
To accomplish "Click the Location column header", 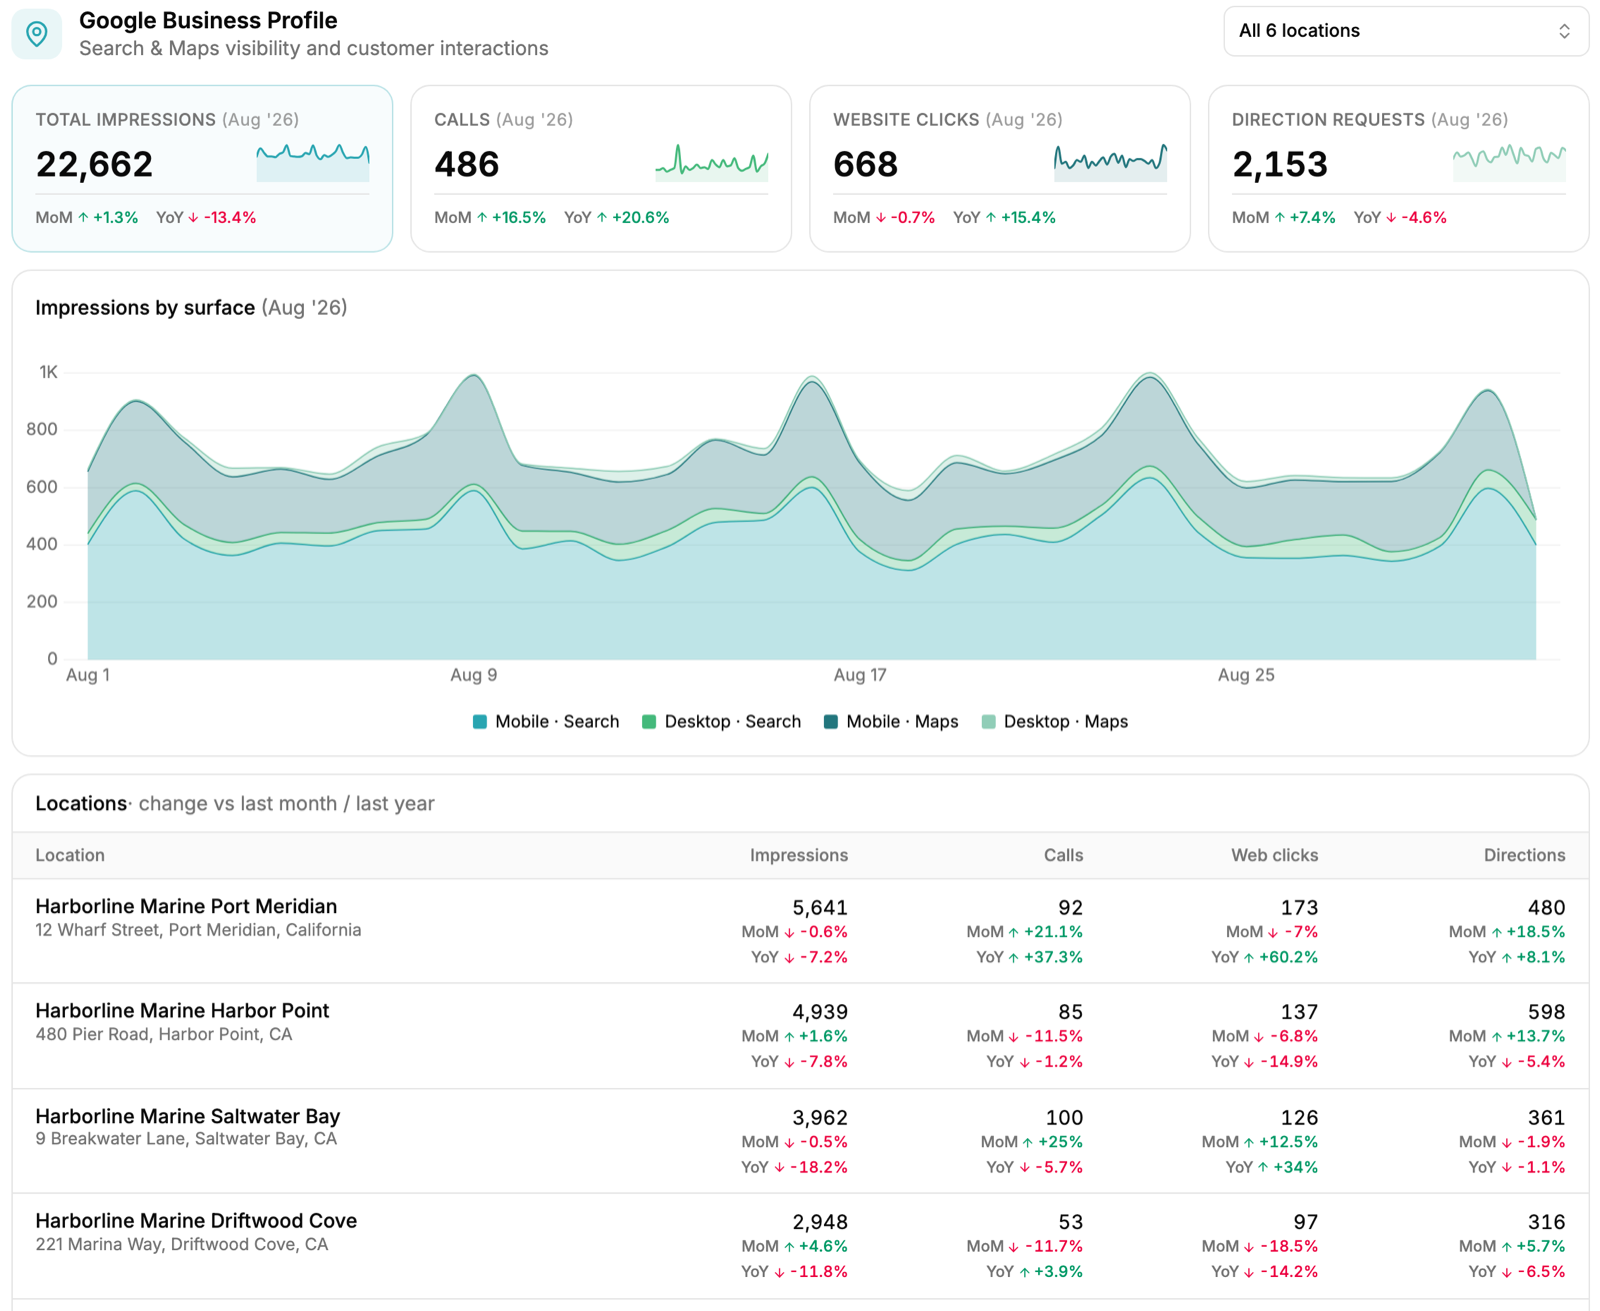I will tap(70, 855).
